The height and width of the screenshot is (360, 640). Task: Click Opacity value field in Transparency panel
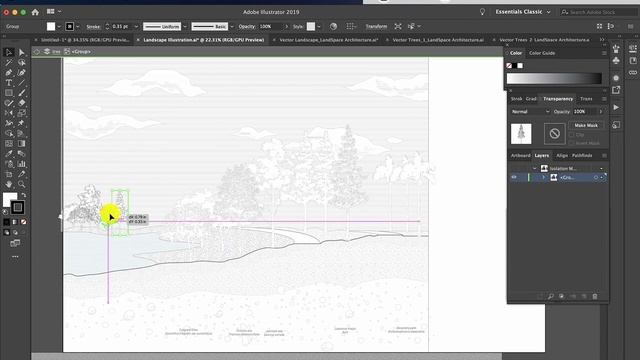(x=584, y=111)
